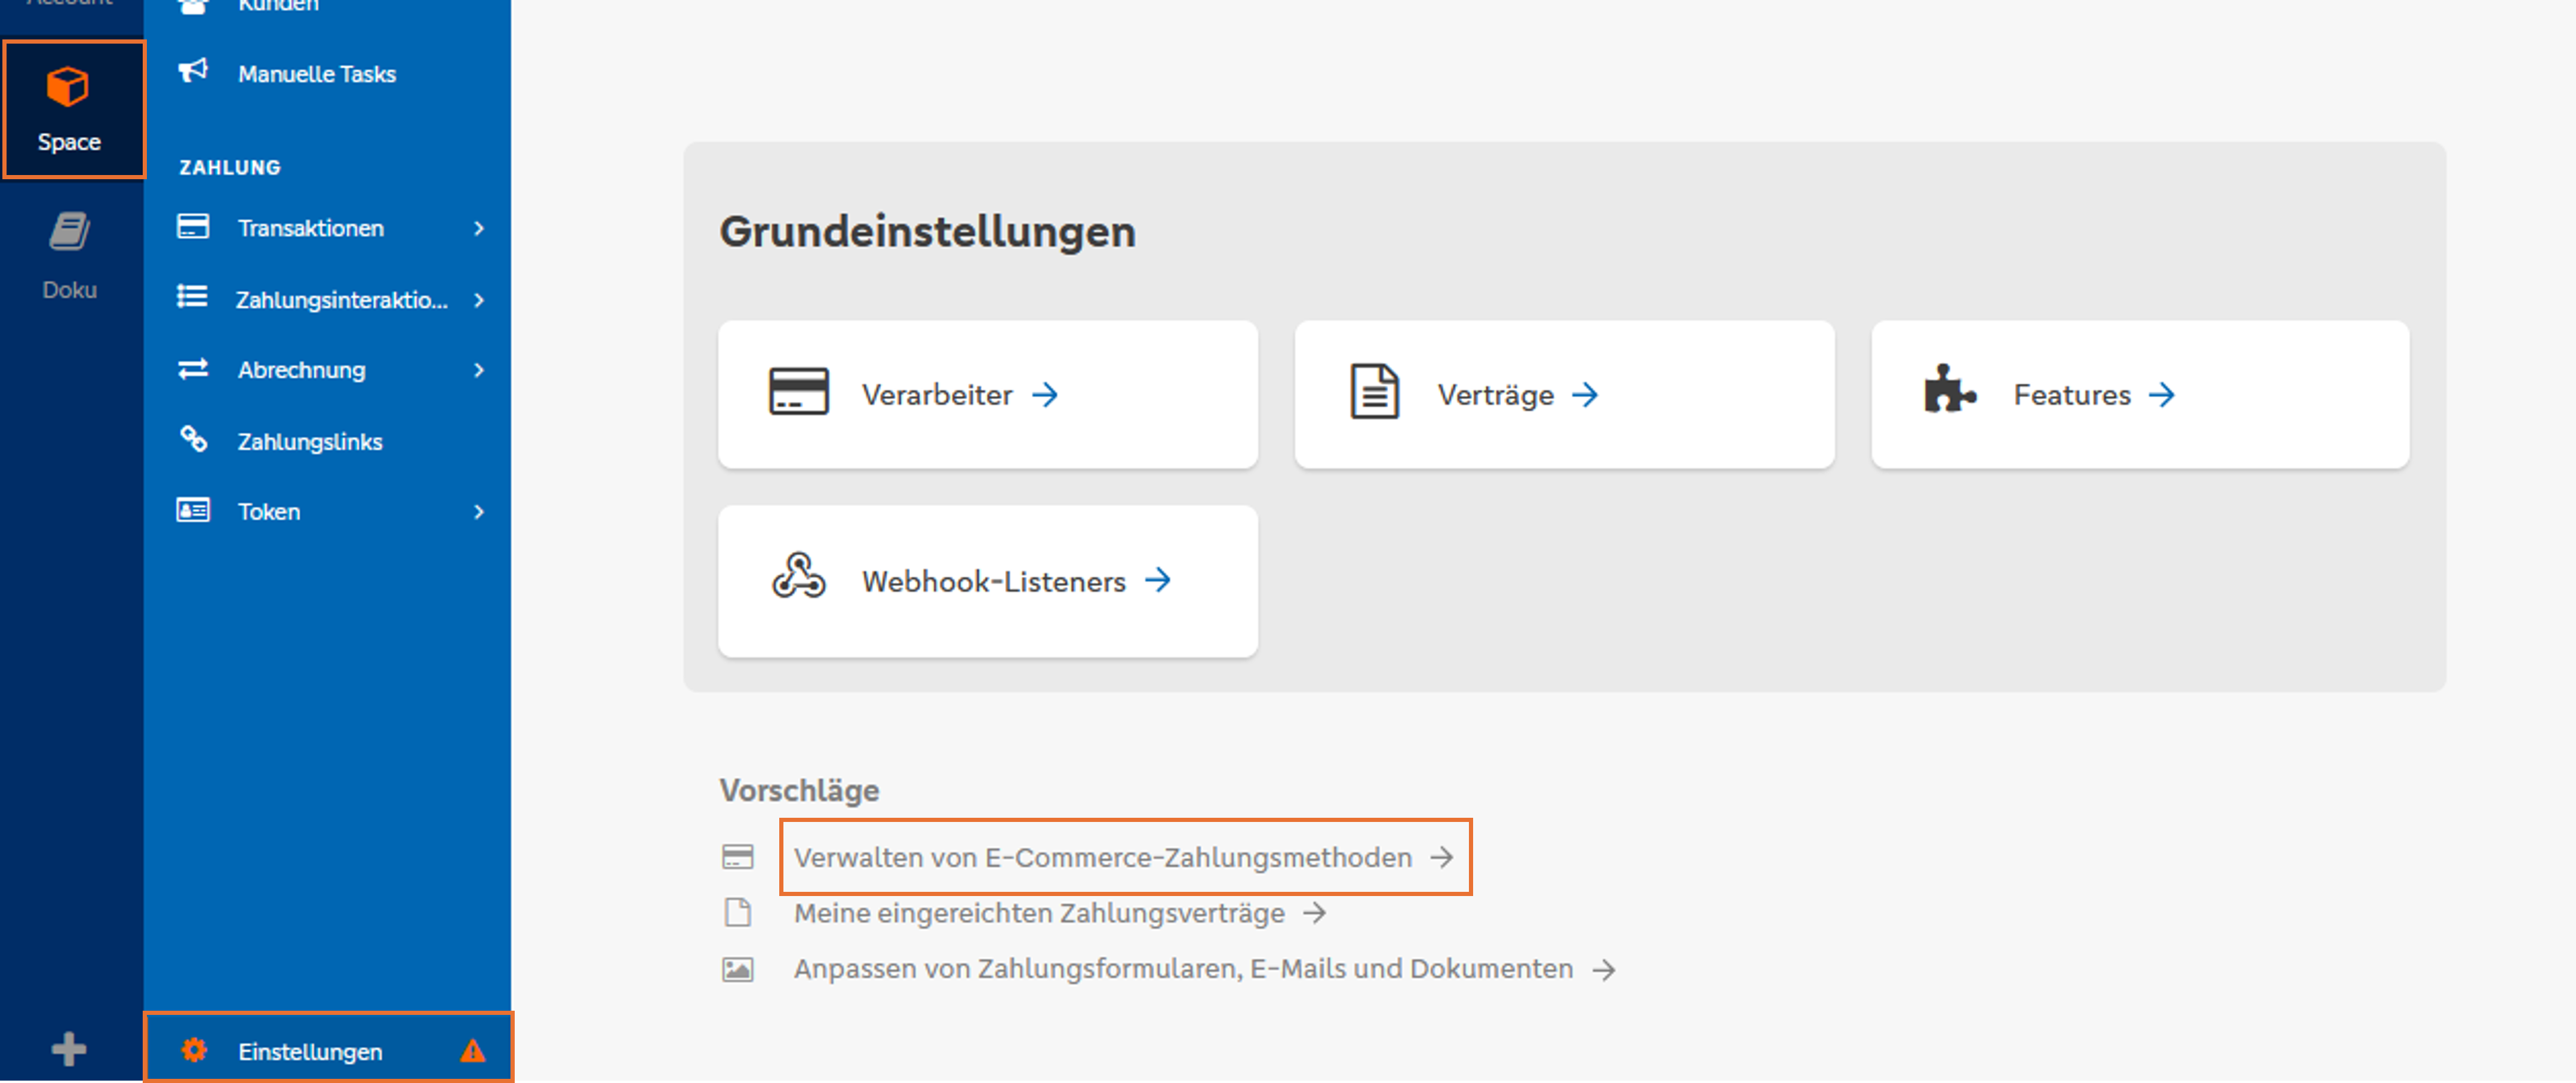Screen dimensions: 2576x1083
Task: Click the Token ID card icon
Action: coord(193,510)
